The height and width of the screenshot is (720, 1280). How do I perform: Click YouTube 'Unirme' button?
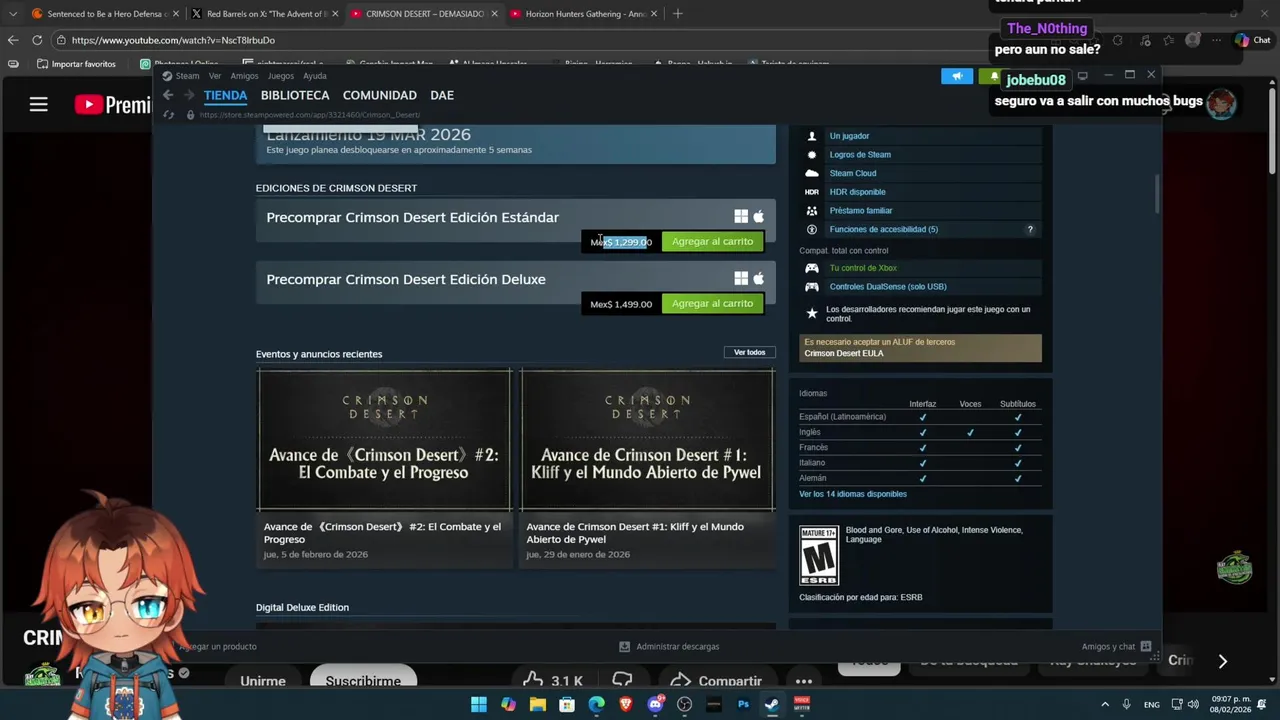coord(263,681)
